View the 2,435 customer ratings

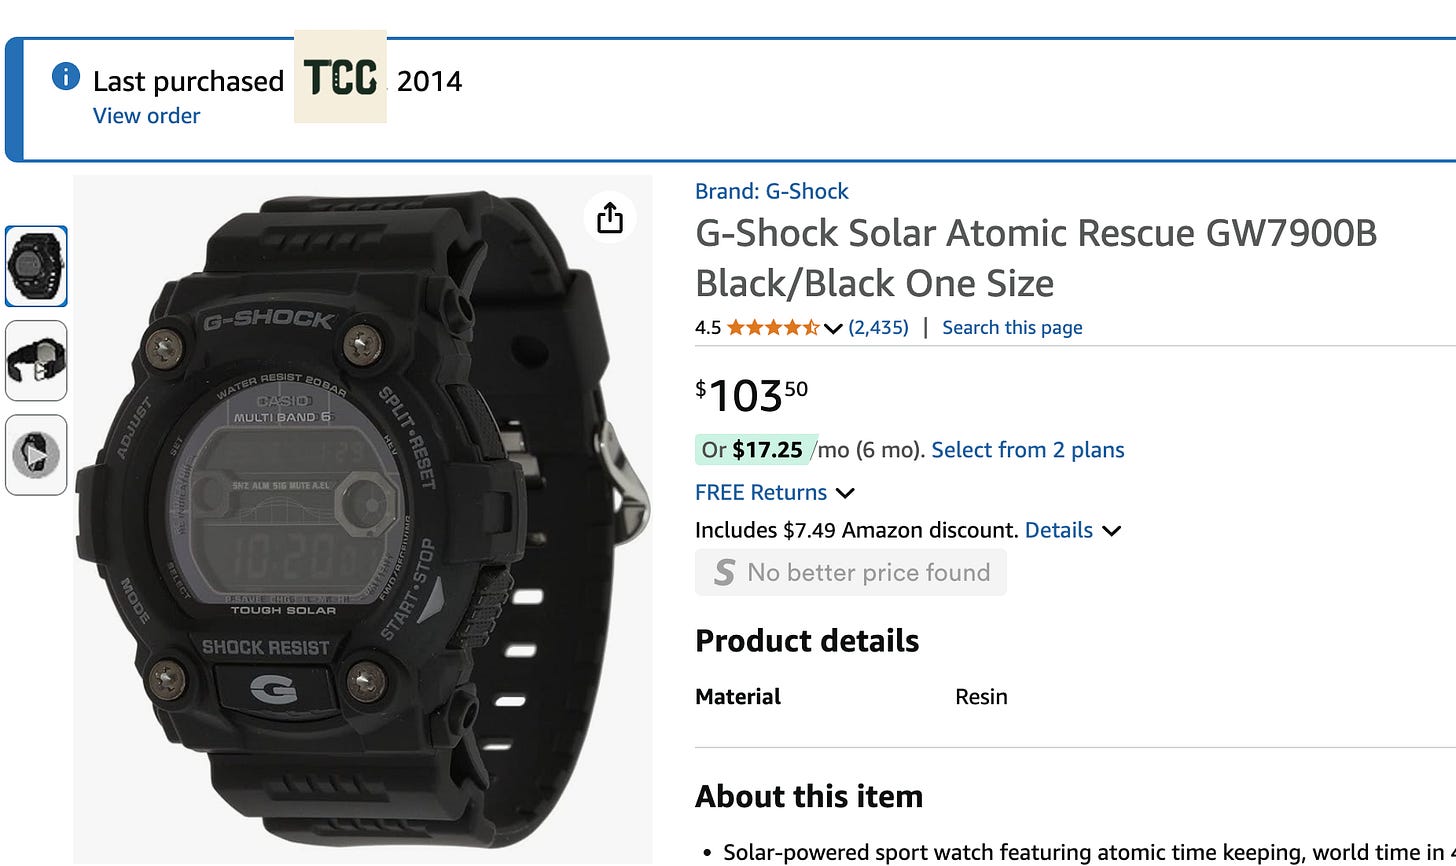(x=878, y=327)
